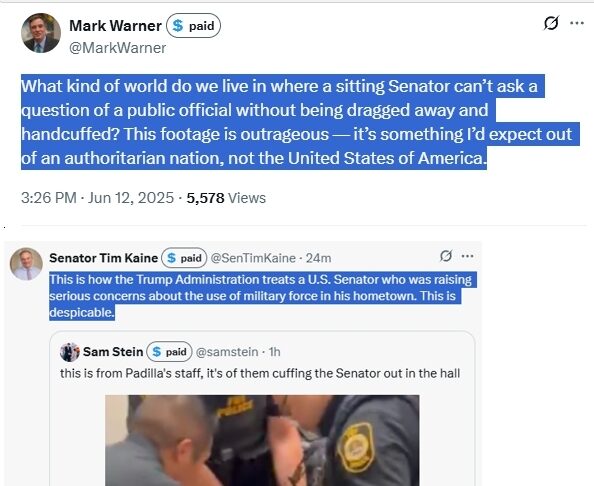The width and height of the screenshot is (594, 486).
Task: Open Sam Stein's small avatar
Action: pyautogui.click(x=69, y=352)
